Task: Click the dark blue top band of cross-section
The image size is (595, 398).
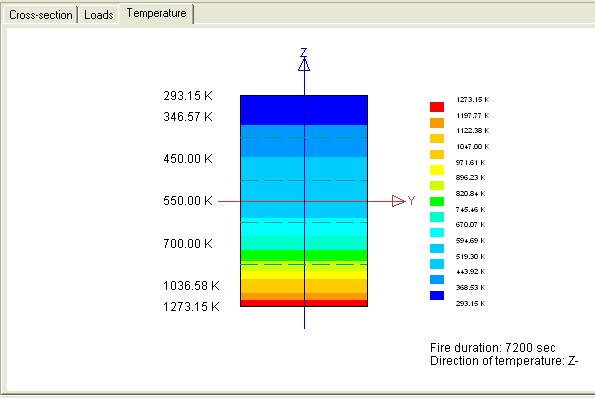Action: pyautogui.click(x=304, y=110)
